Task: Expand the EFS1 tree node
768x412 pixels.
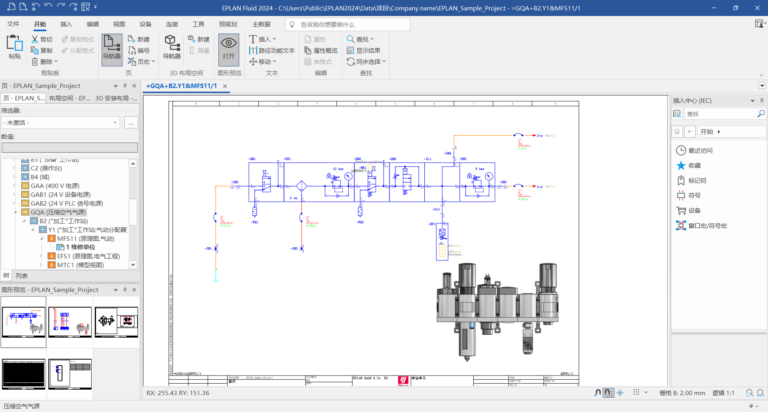Action: click(41, 256)
